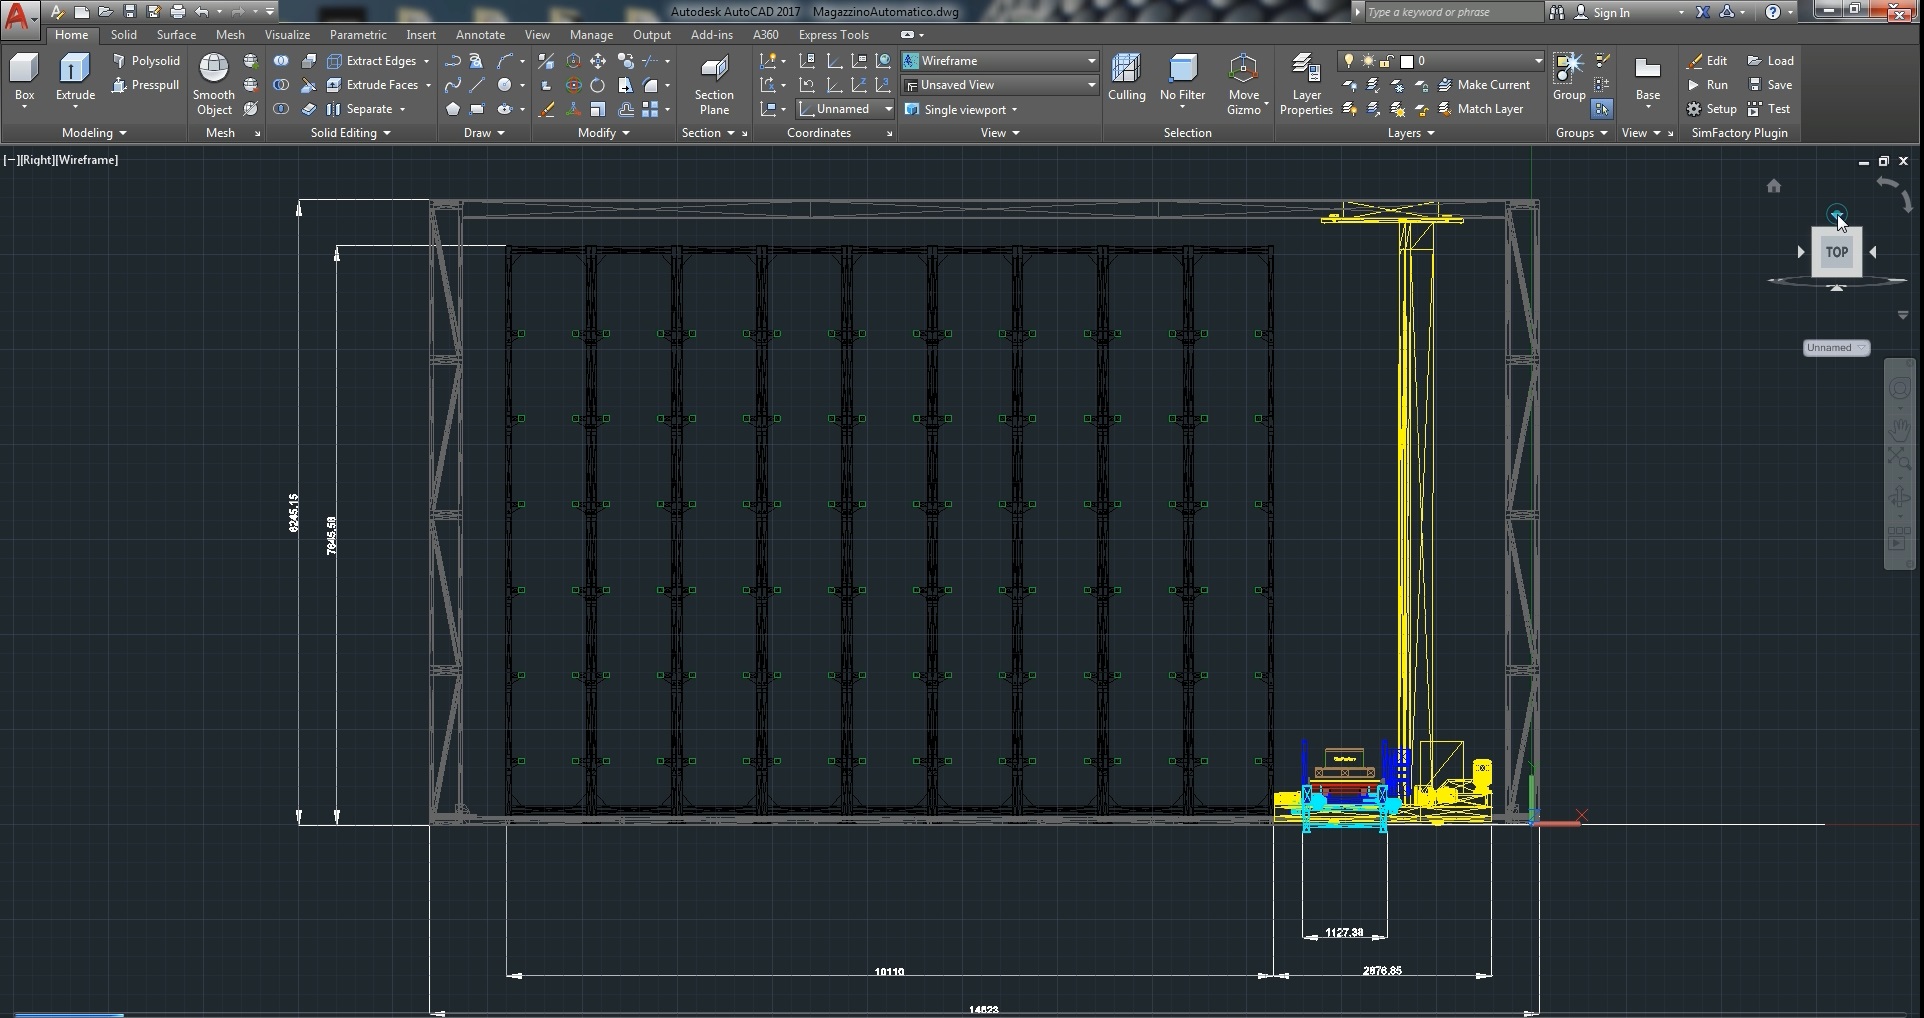Expand the Unsaved View dropdown
The width and height of the screenshot is (1924, 1018).
[x=999, y=85]
